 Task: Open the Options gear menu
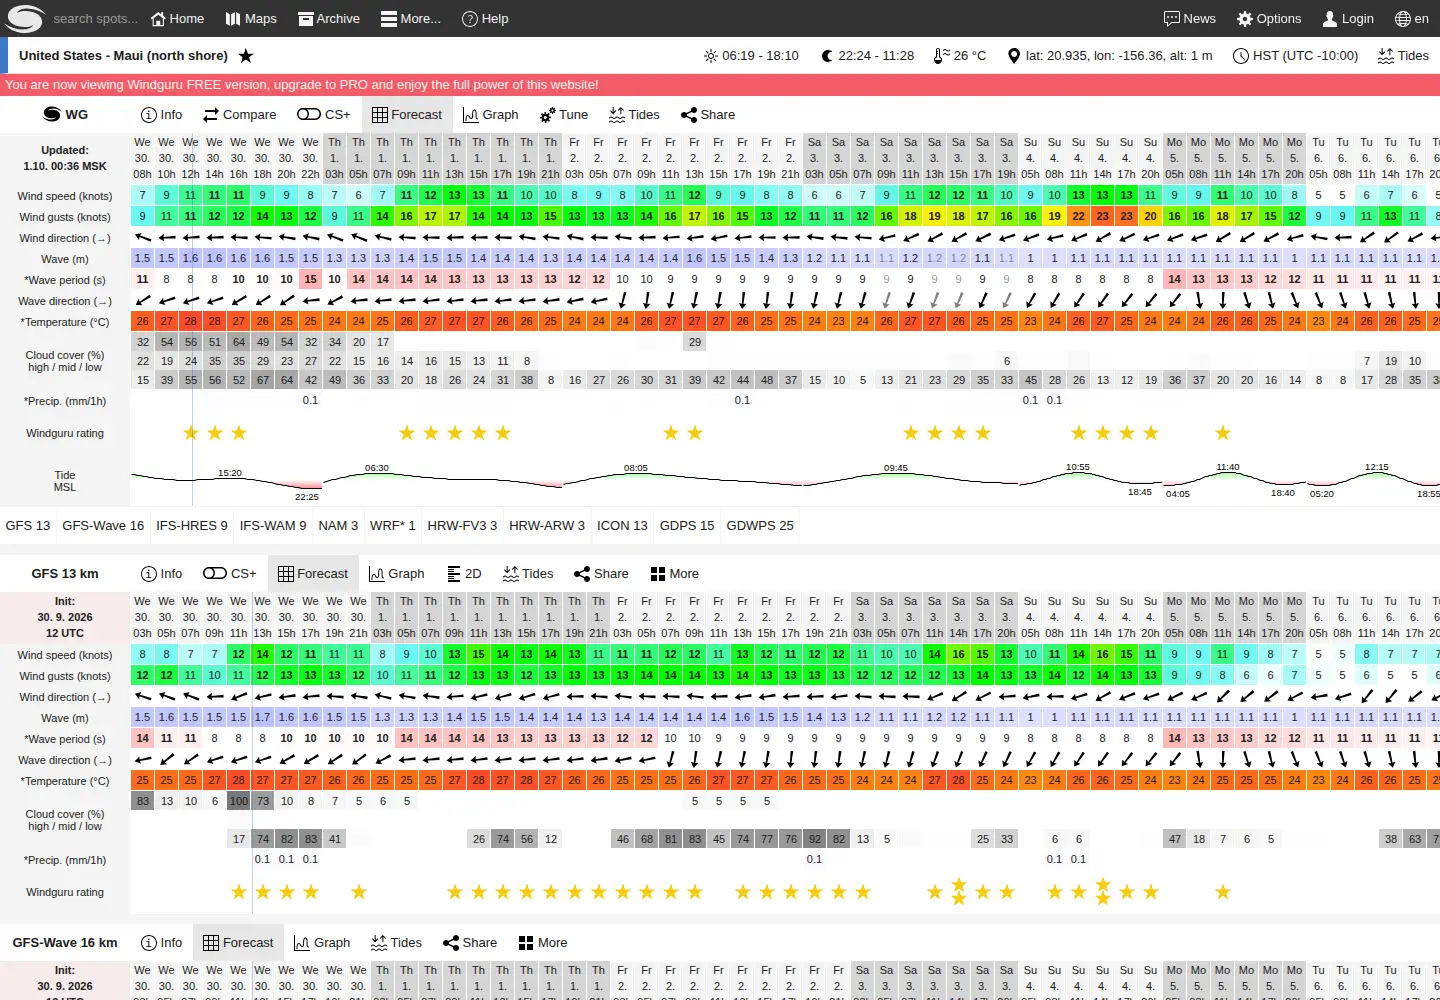(1269, 18)
